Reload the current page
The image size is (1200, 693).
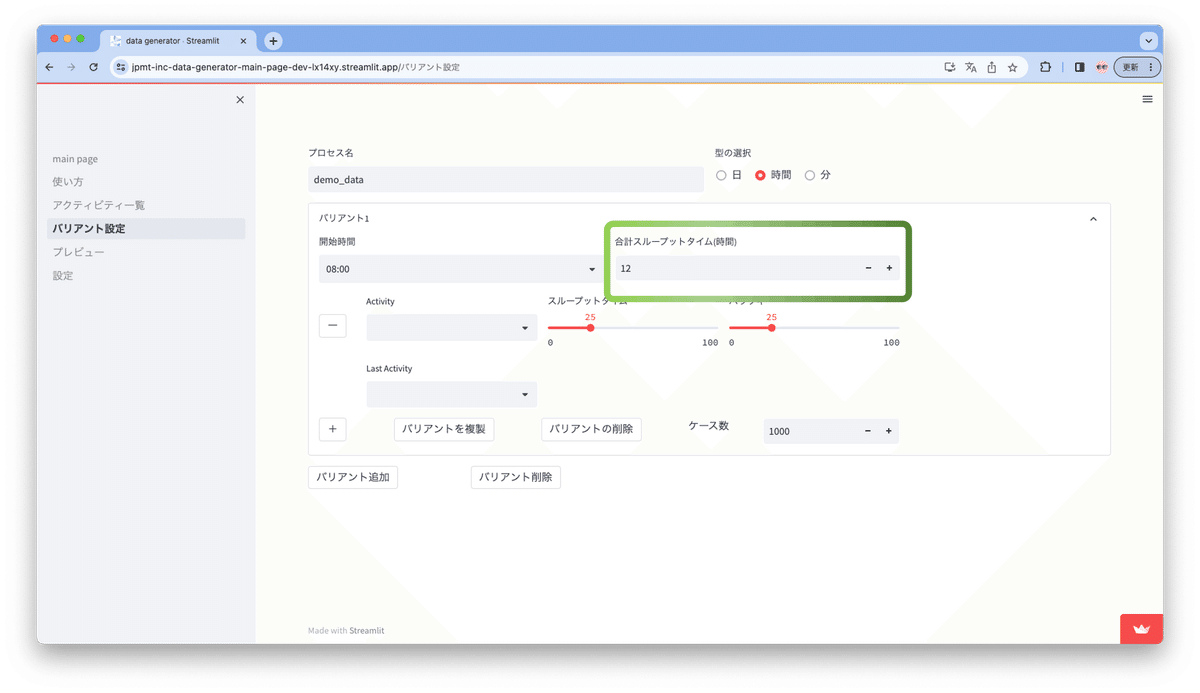[93, 67]
